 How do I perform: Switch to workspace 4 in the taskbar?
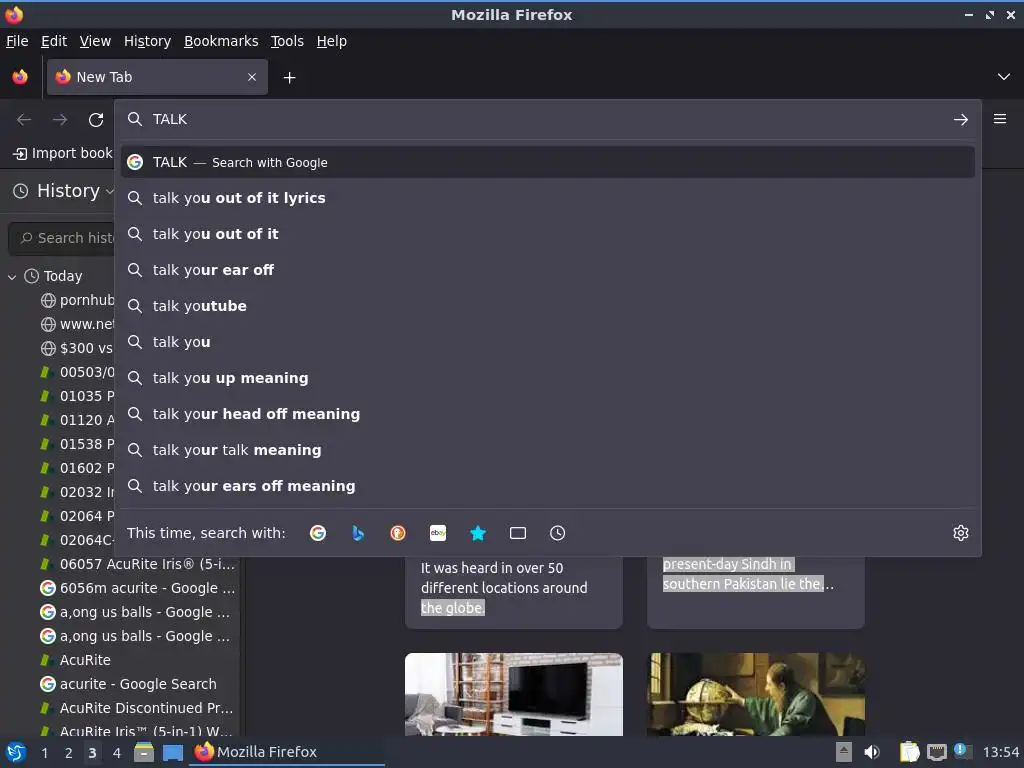point(117,753)
